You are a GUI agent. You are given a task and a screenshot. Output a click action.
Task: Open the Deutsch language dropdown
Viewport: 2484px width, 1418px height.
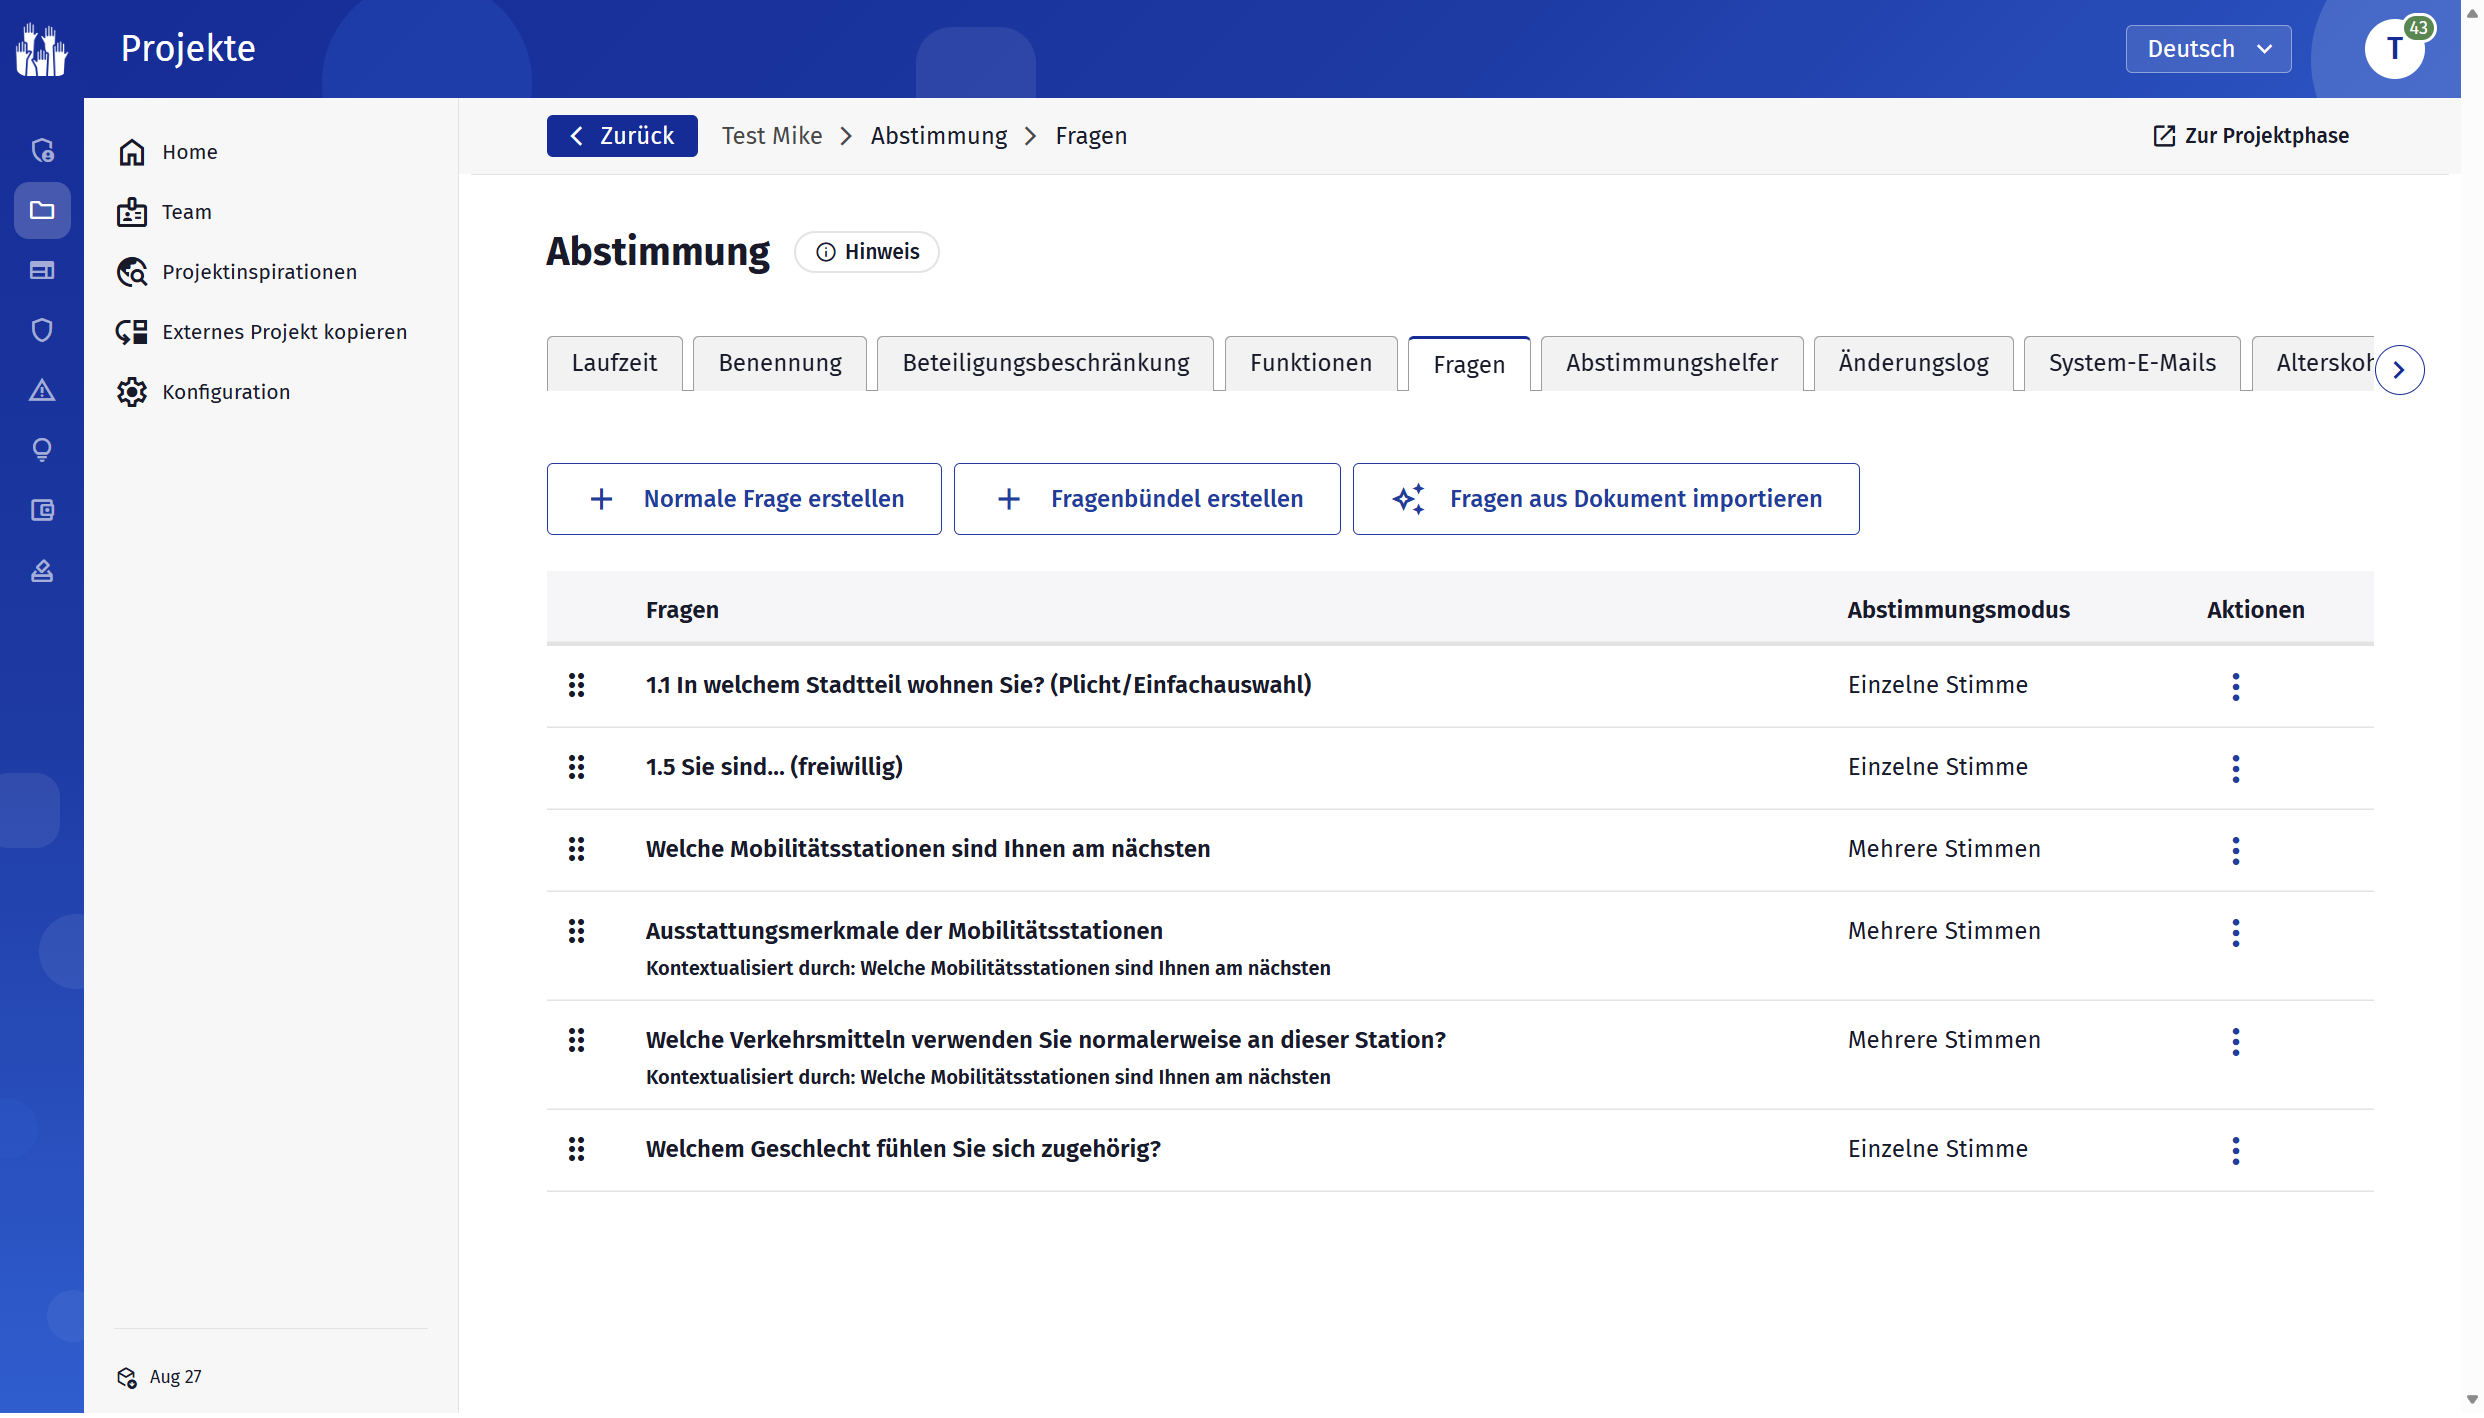point(2208,49)
